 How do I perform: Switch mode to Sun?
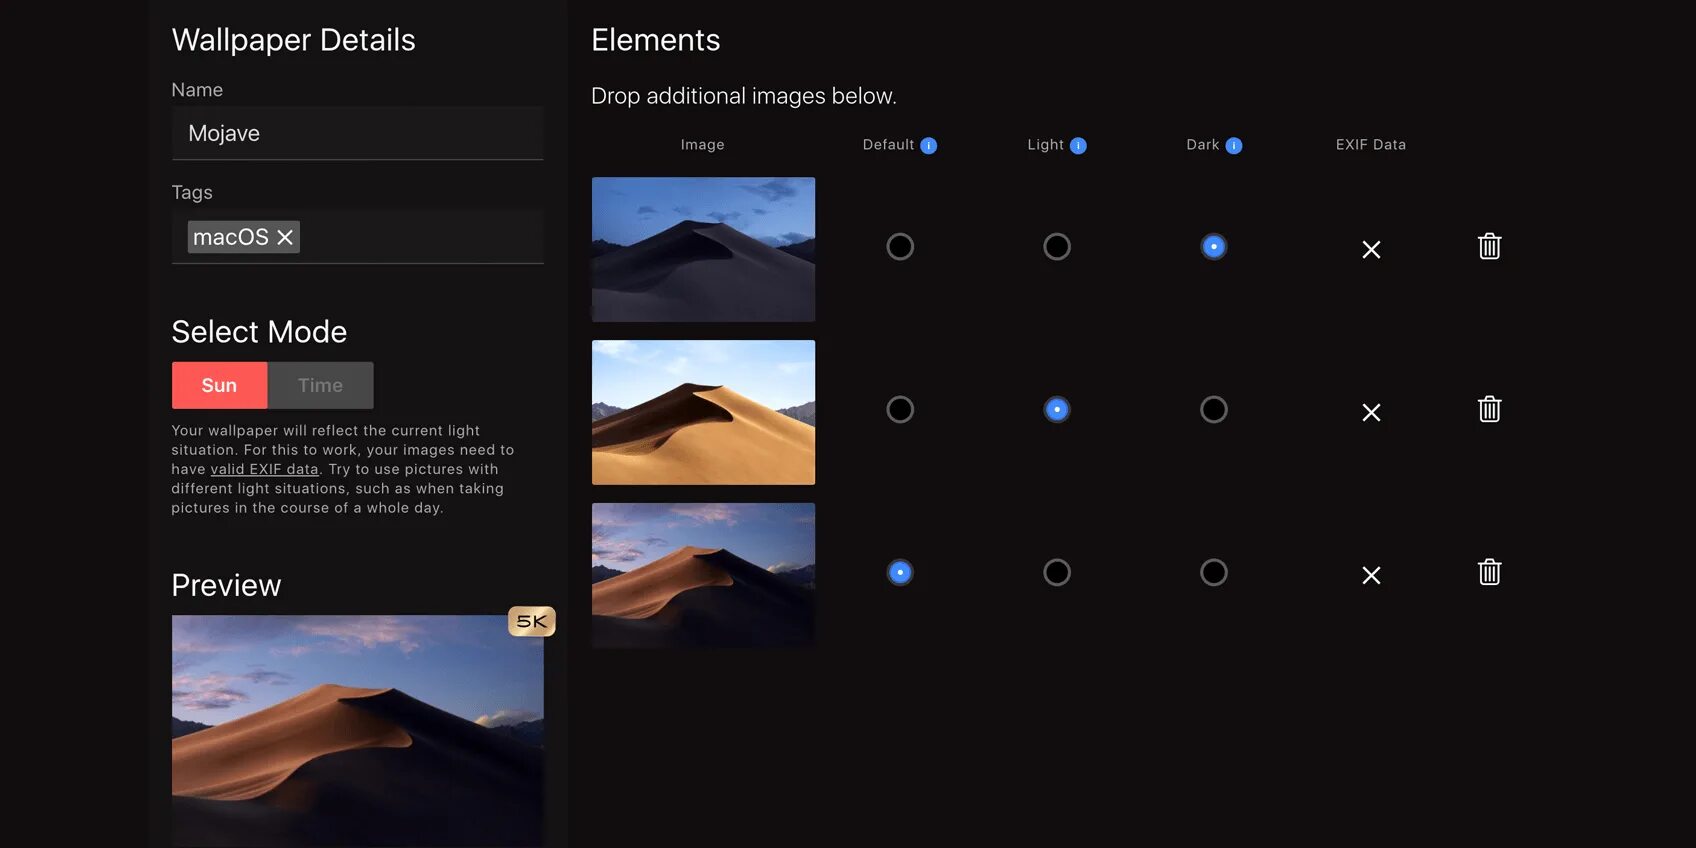[x=219, y=385]
